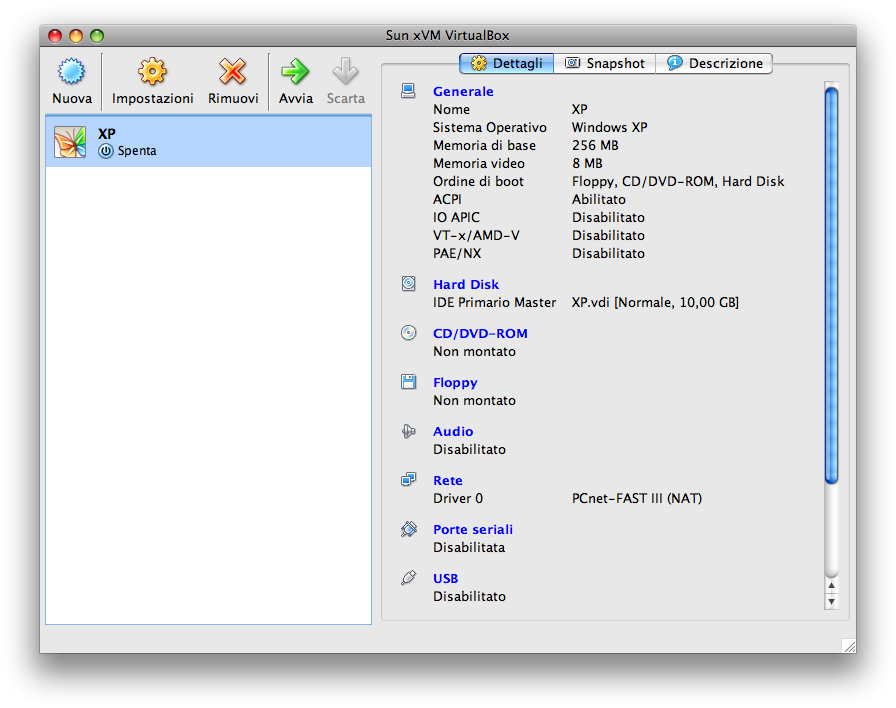
Task: Click the 'Sun xVM VirtualBox' window title
Action: pyautogui.click(x=447, y=35)
